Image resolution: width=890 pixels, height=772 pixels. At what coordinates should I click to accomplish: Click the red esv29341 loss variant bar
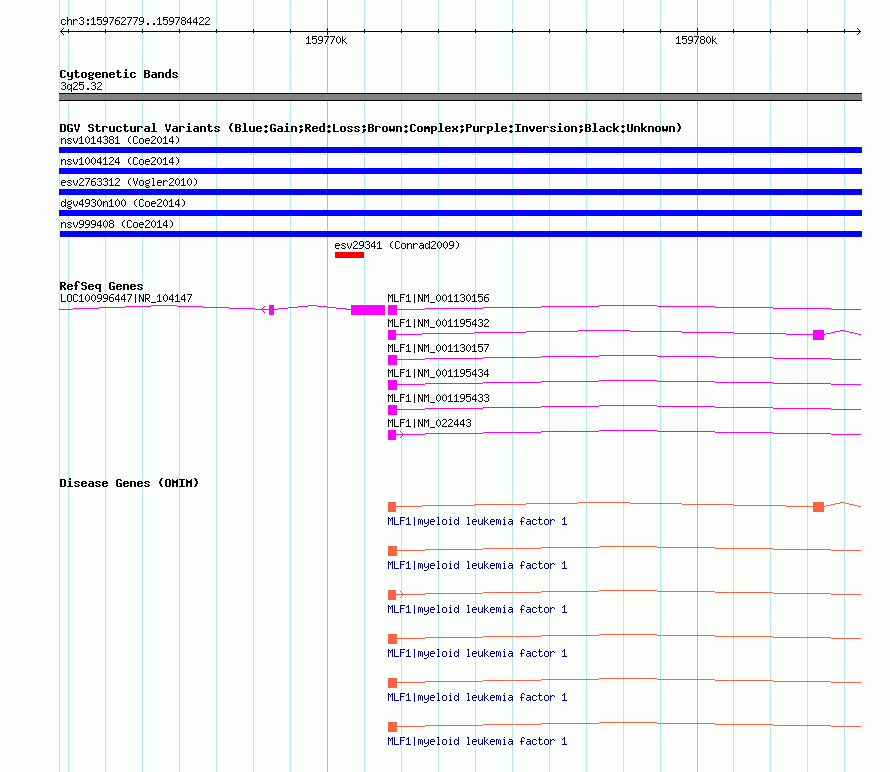349,255
